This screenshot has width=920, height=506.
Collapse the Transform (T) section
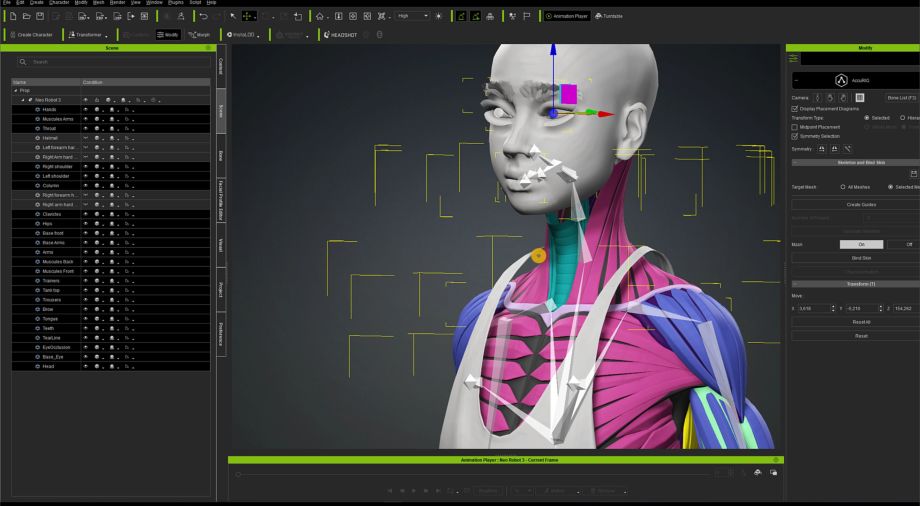tap(795, 284)
